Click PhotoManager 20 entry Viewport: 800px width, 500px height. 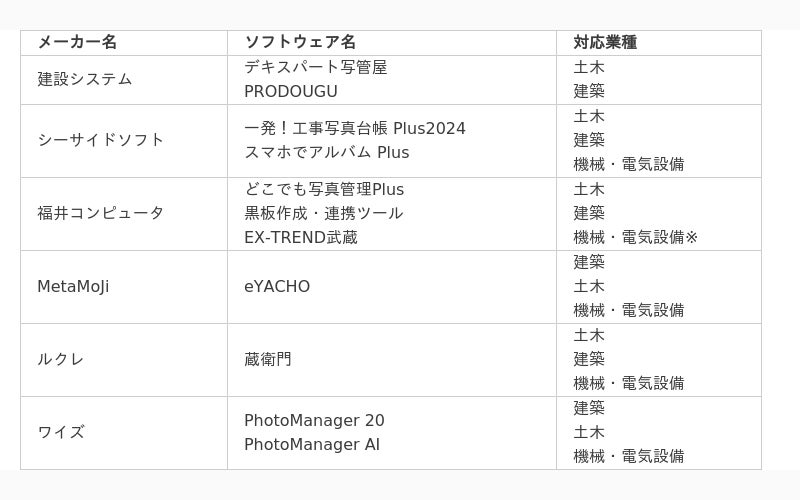(x=314, y=420)
